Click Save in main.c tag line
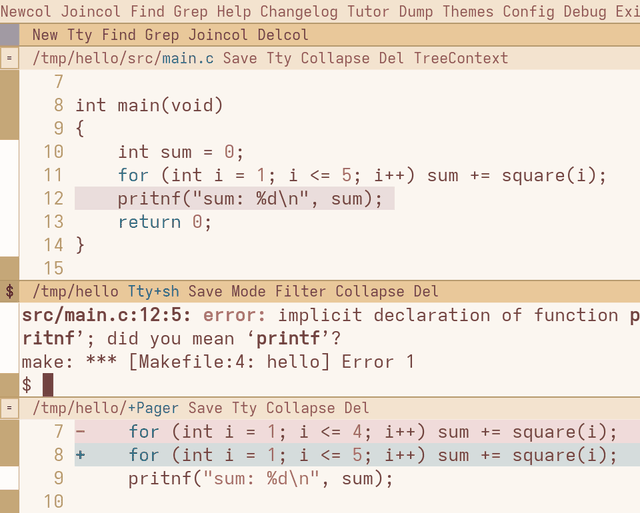640x513 pixels. [240, 58]
